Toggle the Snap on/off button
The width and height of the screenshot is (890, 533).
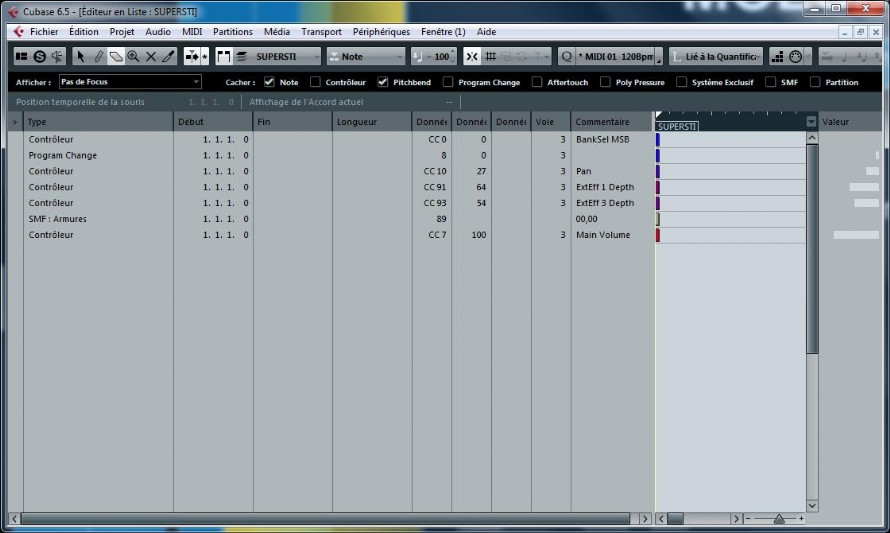tap(472, 56)
